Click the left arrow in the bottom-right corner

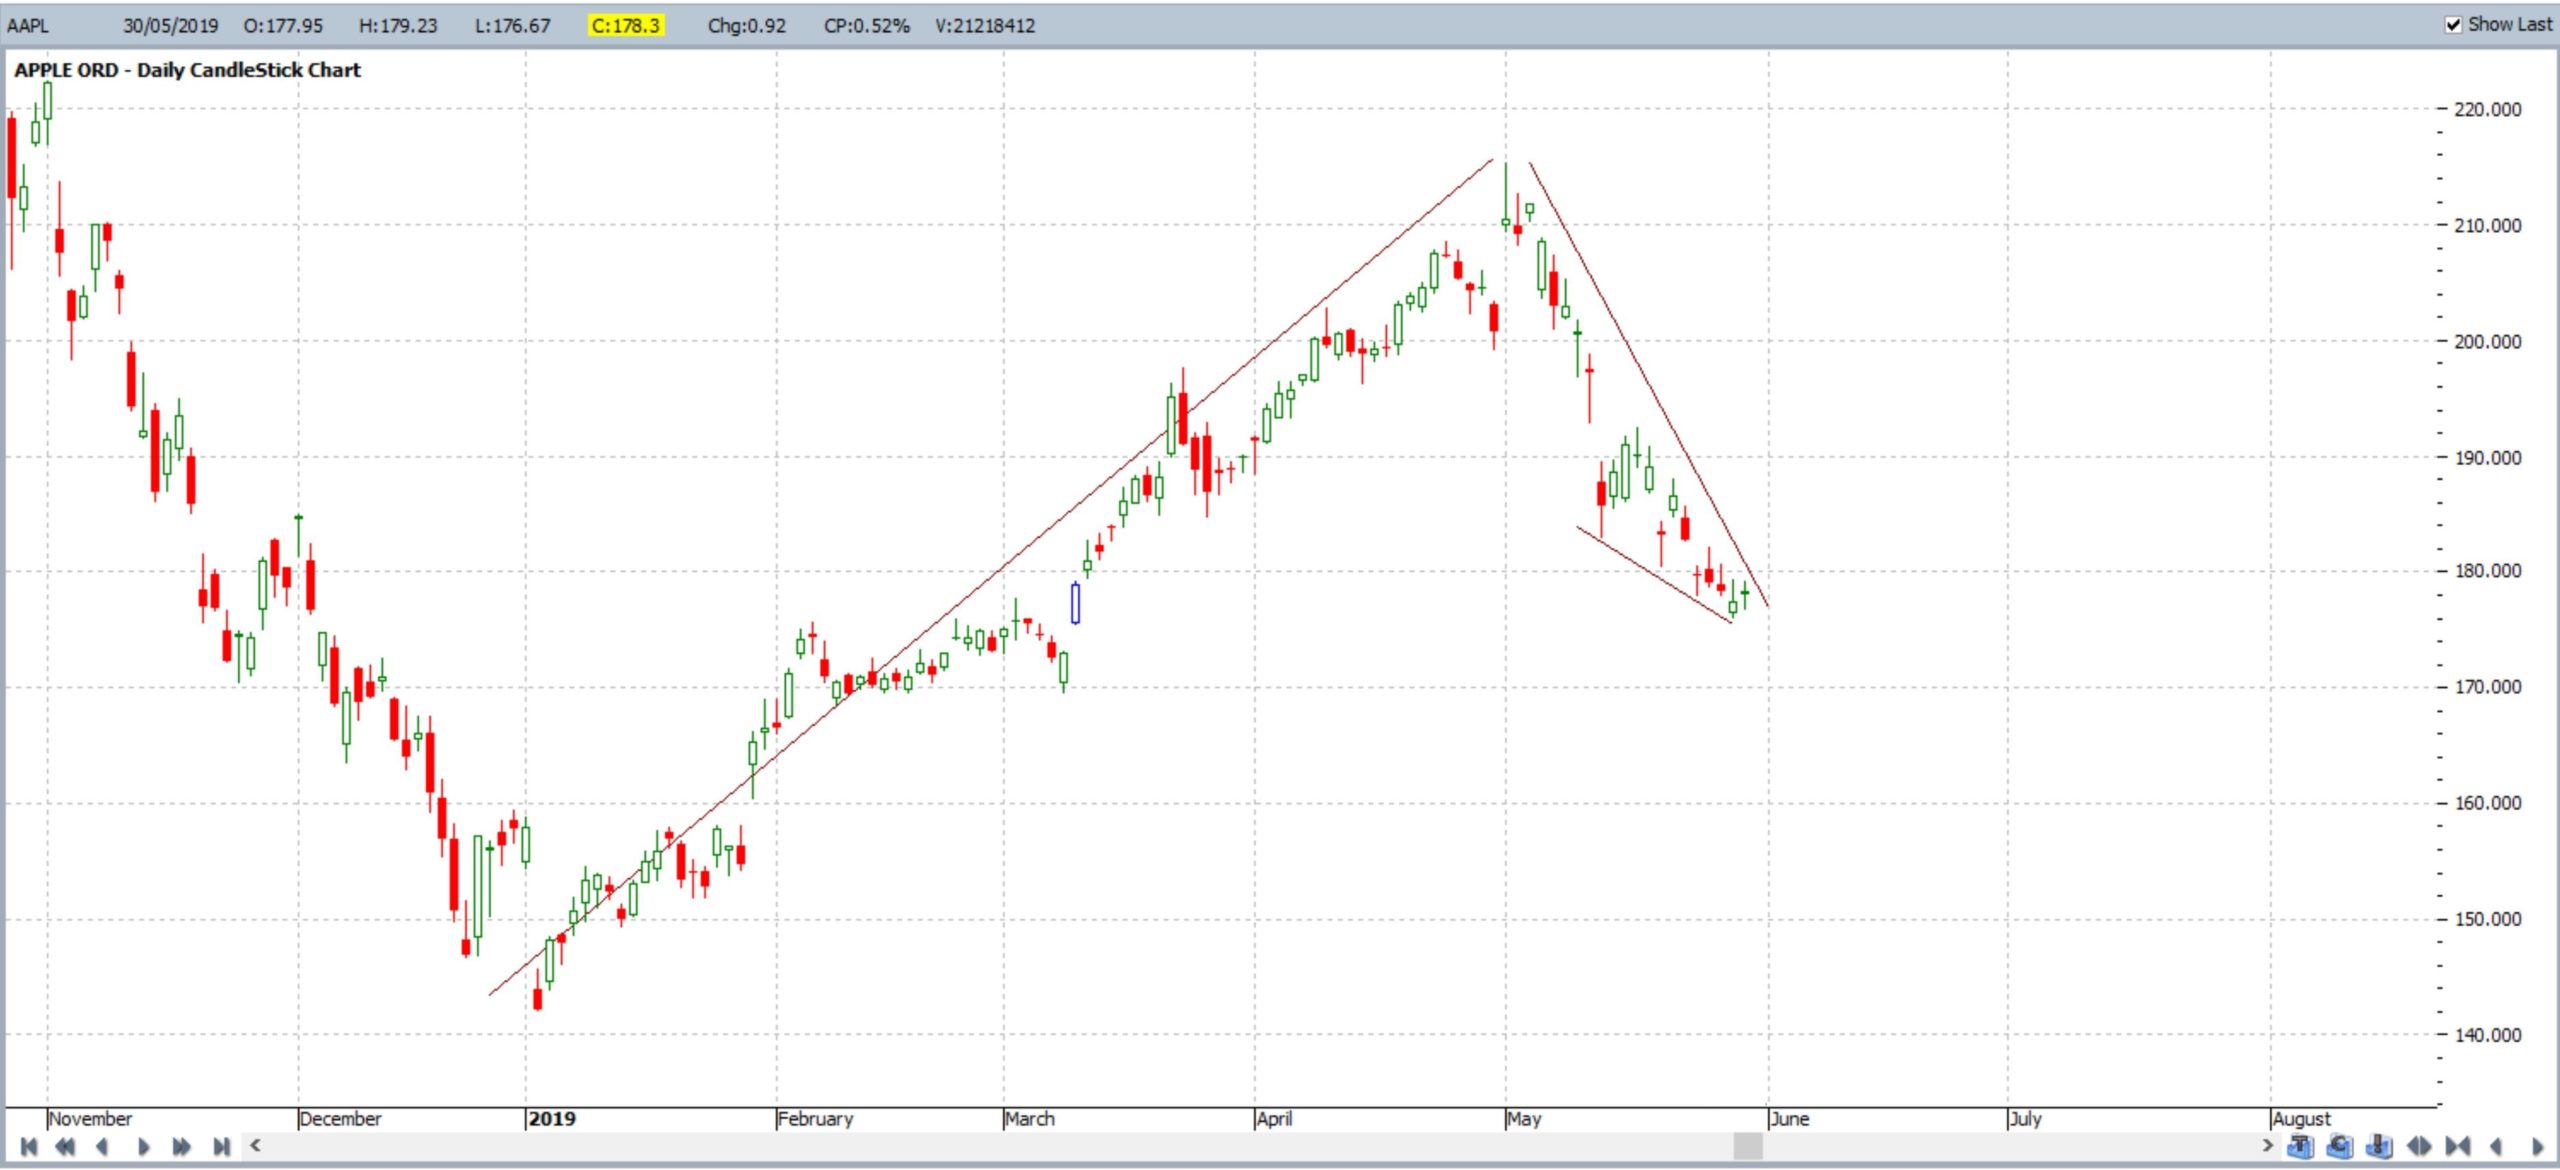2497,1146
